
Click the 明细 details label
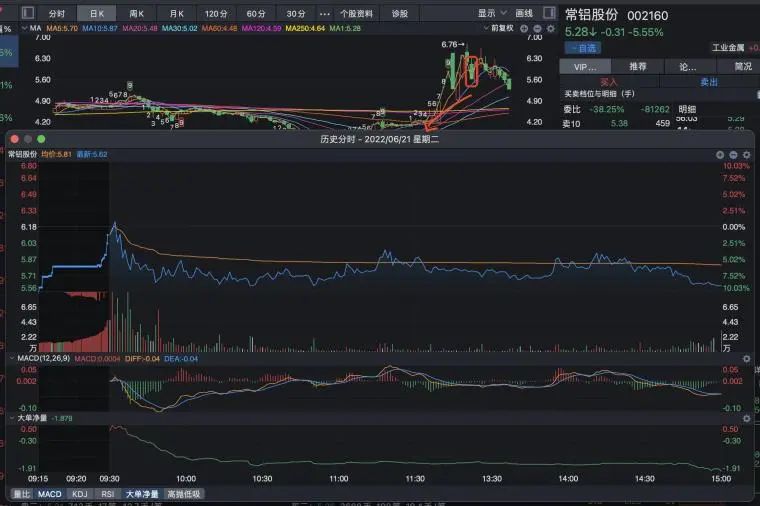687,109
